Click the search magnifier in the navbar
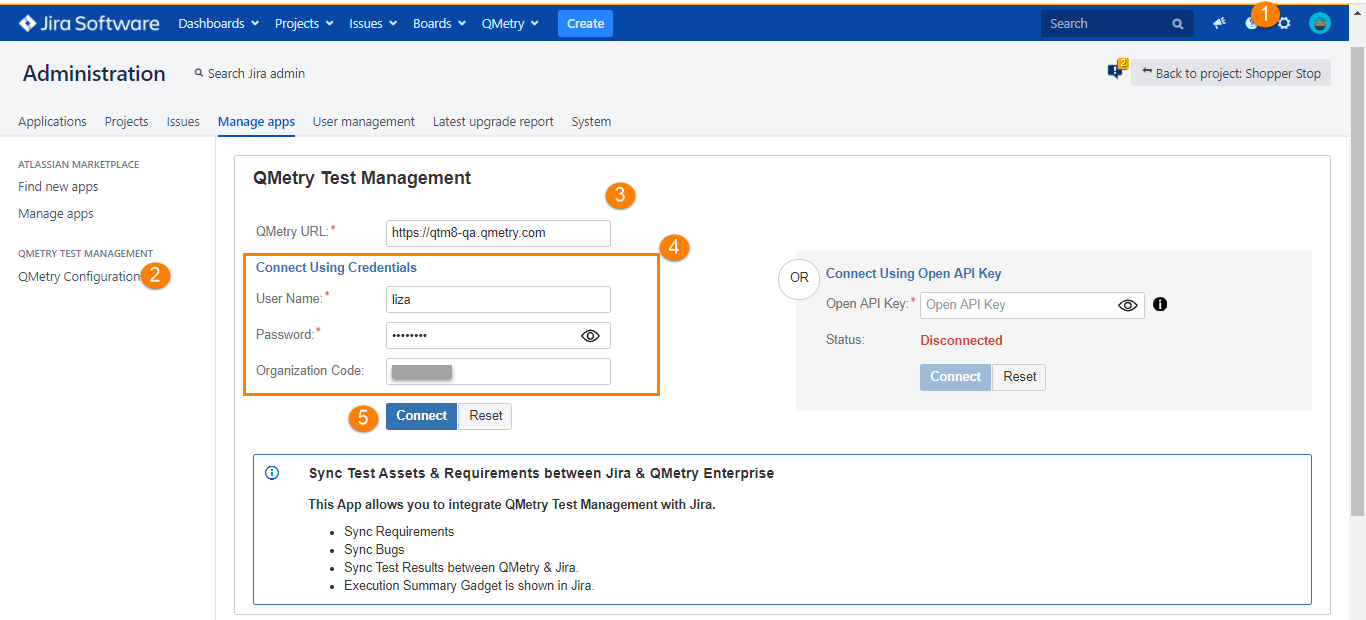This screenshot has width=1366, height=620. pos(1177,22)
